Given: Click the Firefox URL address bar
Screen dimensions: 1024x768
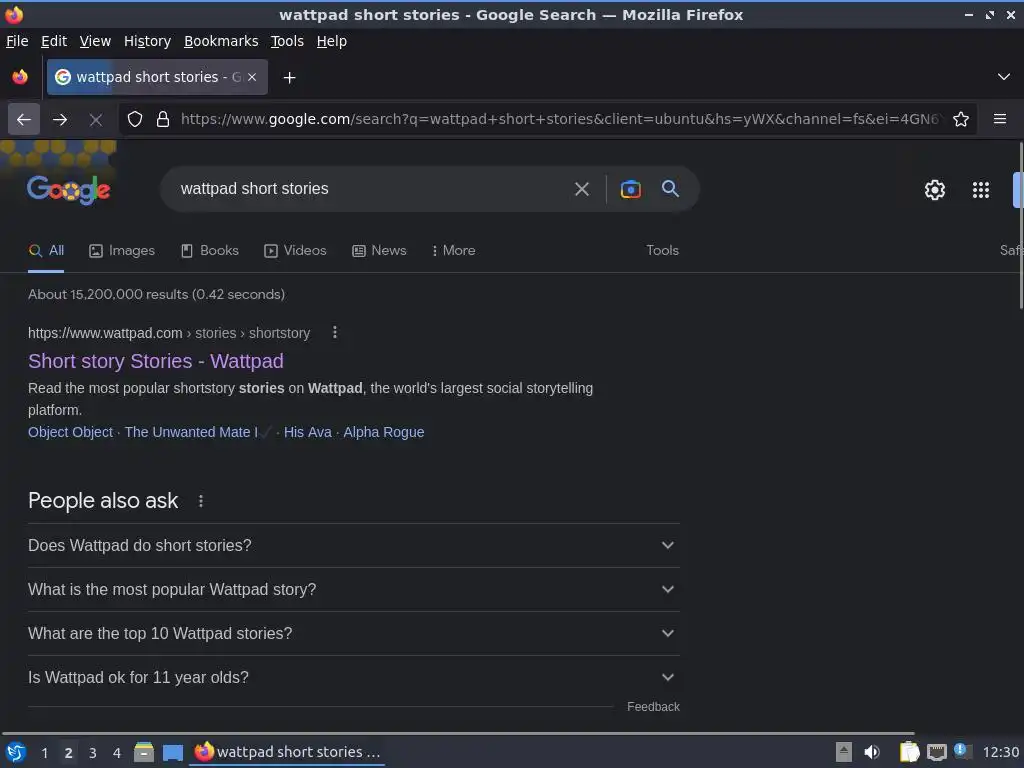Looking at the screenshot, I should [x=560, y=120].
